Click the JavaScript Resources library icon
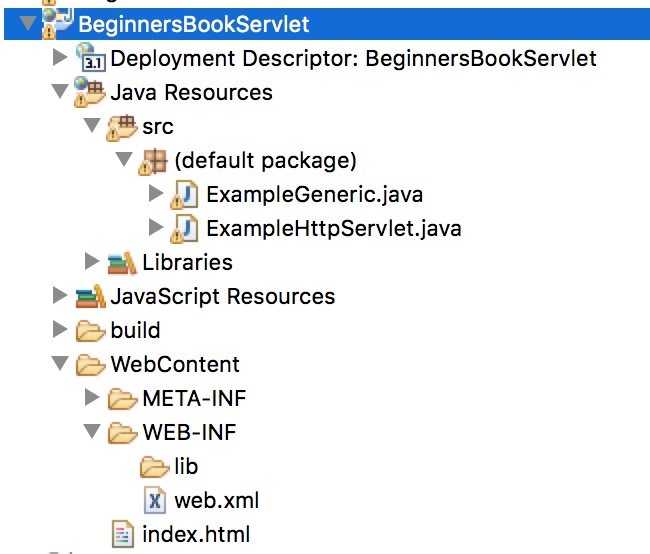The image size is (650, 554). point(90,296)
